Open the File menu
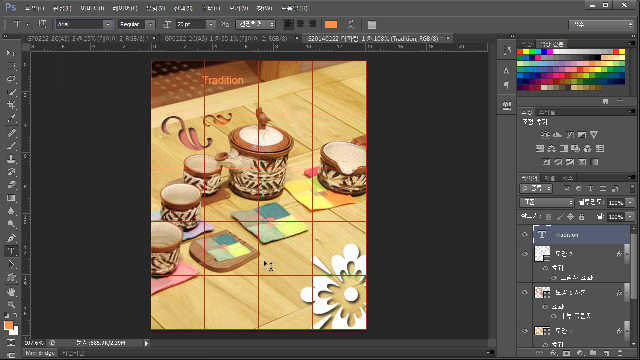The image size is (640, 360). pos(34,8)
